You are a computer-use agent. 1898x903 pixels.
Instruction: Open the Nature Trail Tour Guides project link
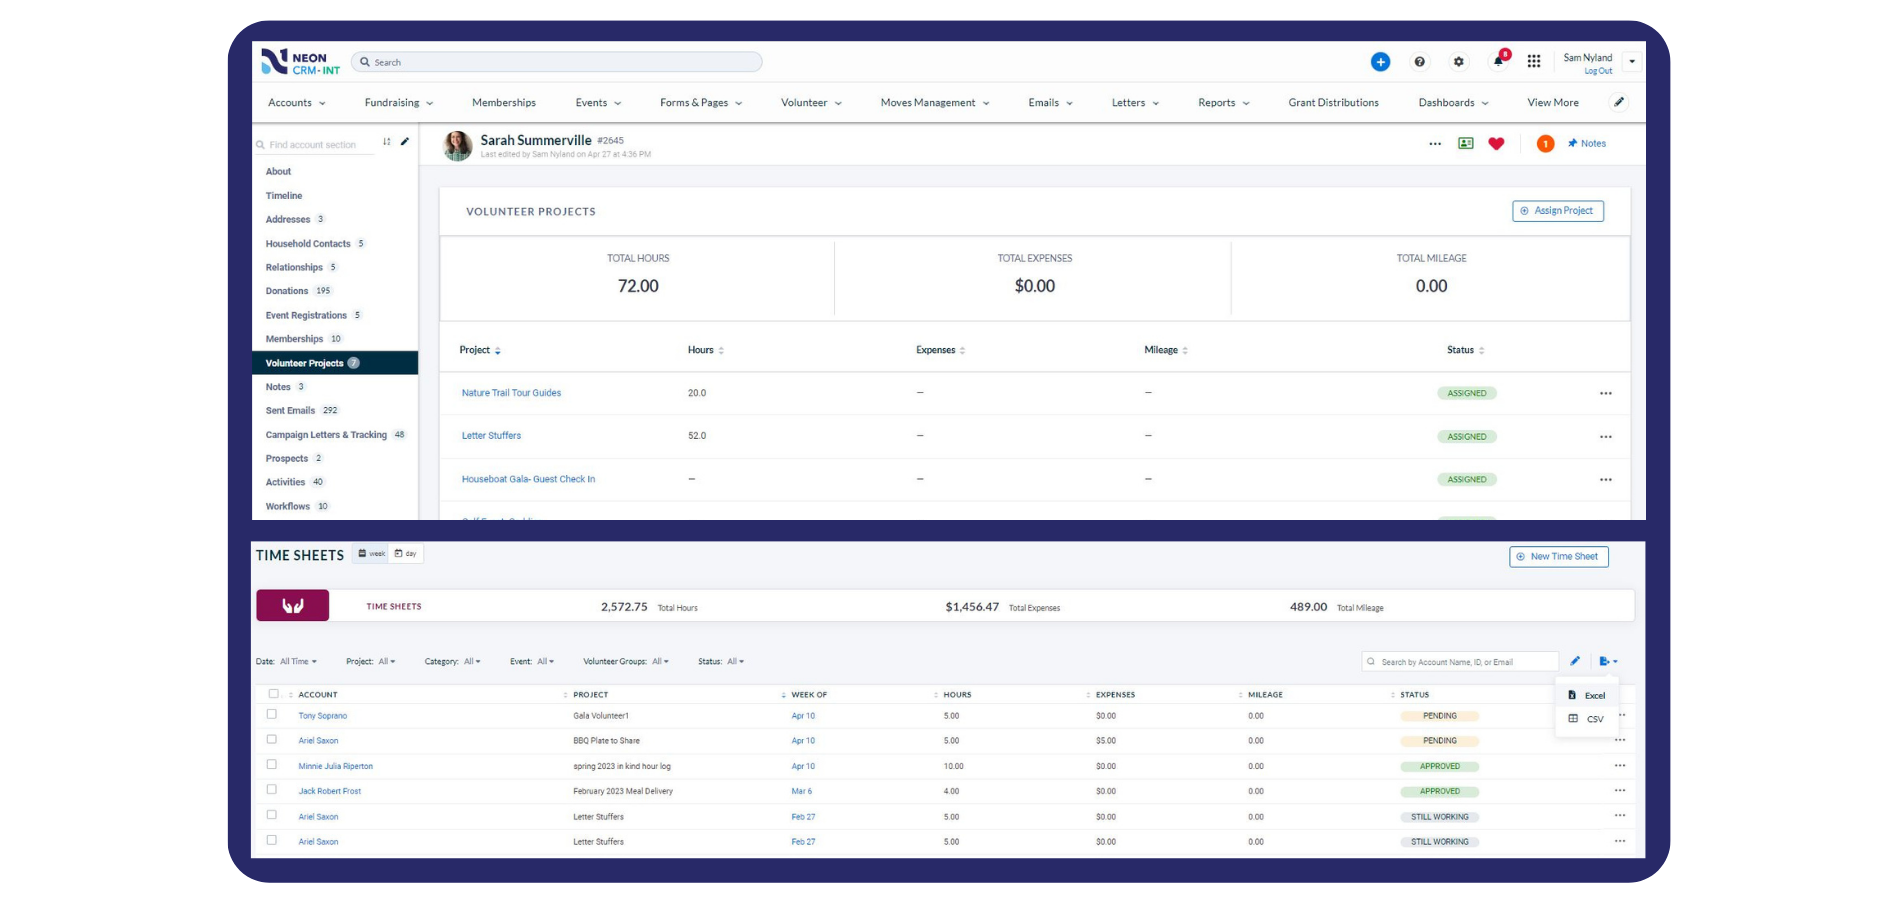pyautogui.click(x=511, y=392)
